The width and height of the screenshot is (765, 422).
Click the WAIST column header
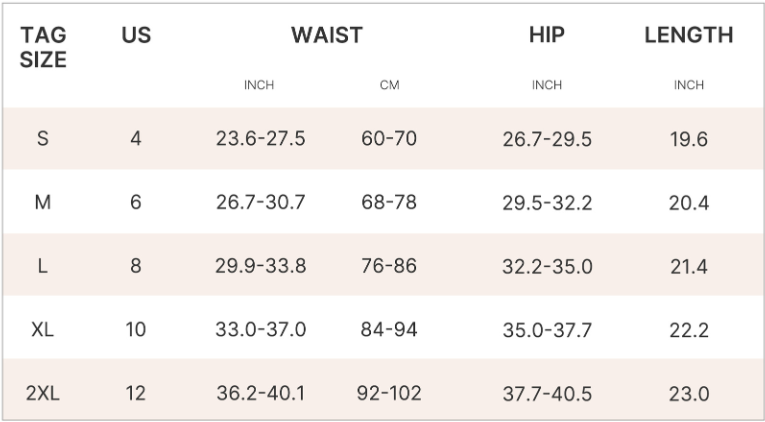tap(326, 36)
